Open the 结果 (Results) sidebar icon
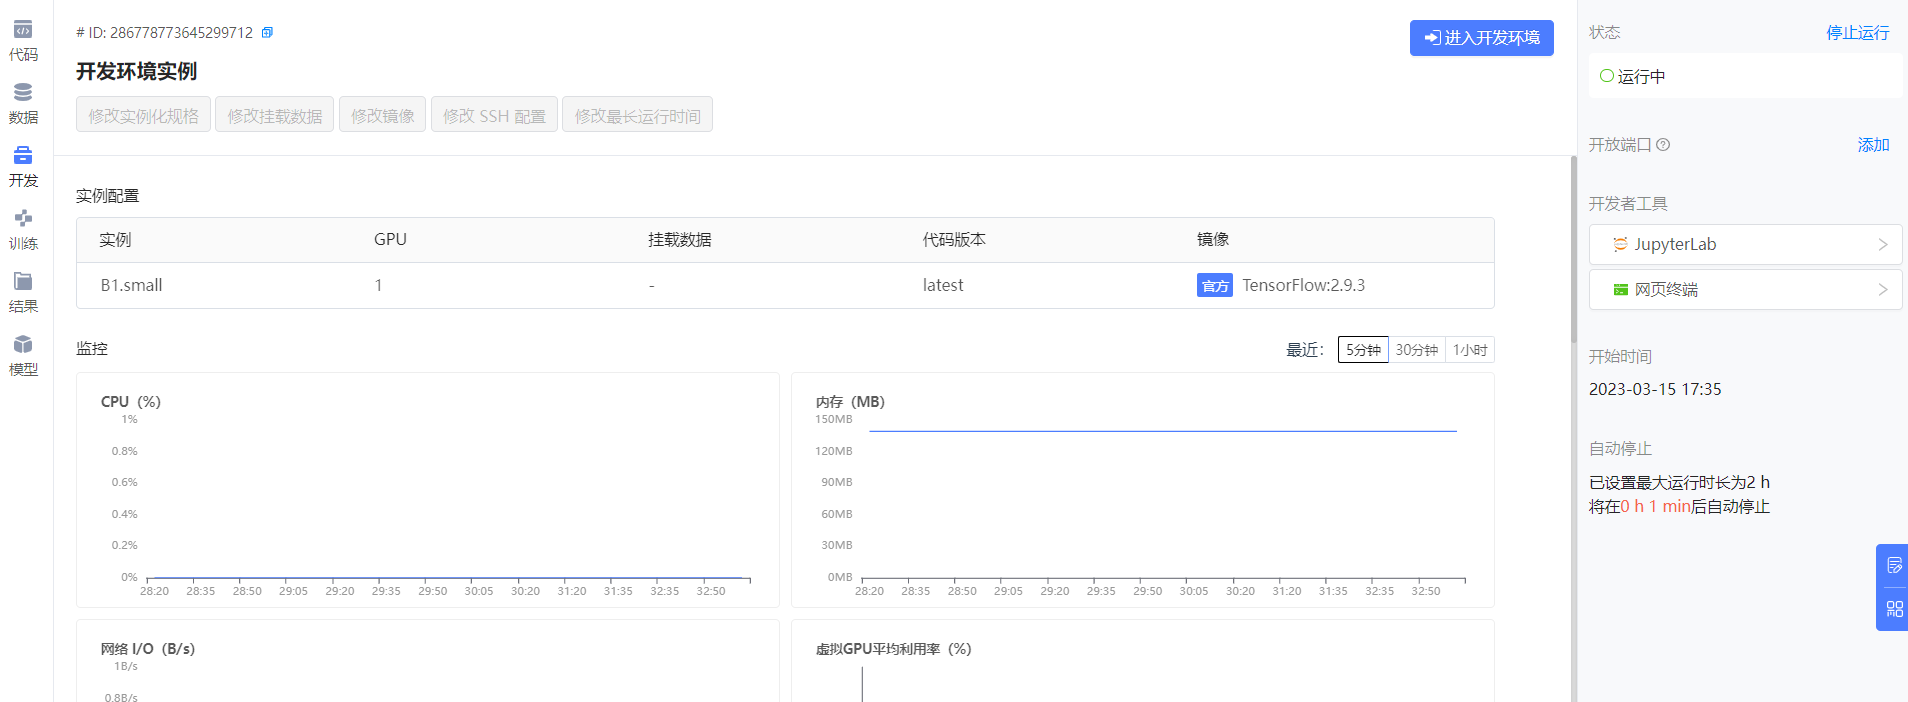 [x=23, y=281]
